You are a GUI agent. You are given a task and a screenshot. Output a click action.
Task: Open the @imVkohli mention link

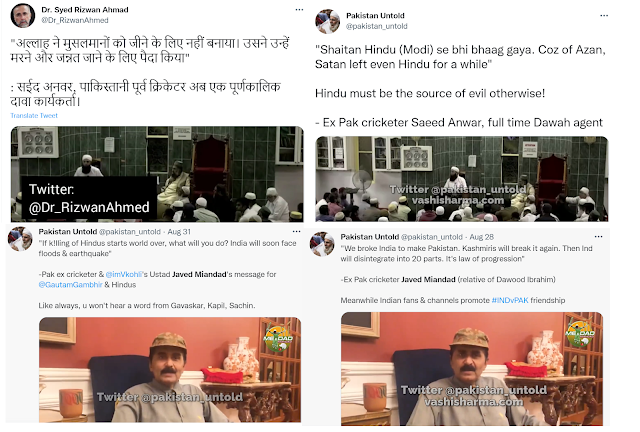tap(124, 274)
